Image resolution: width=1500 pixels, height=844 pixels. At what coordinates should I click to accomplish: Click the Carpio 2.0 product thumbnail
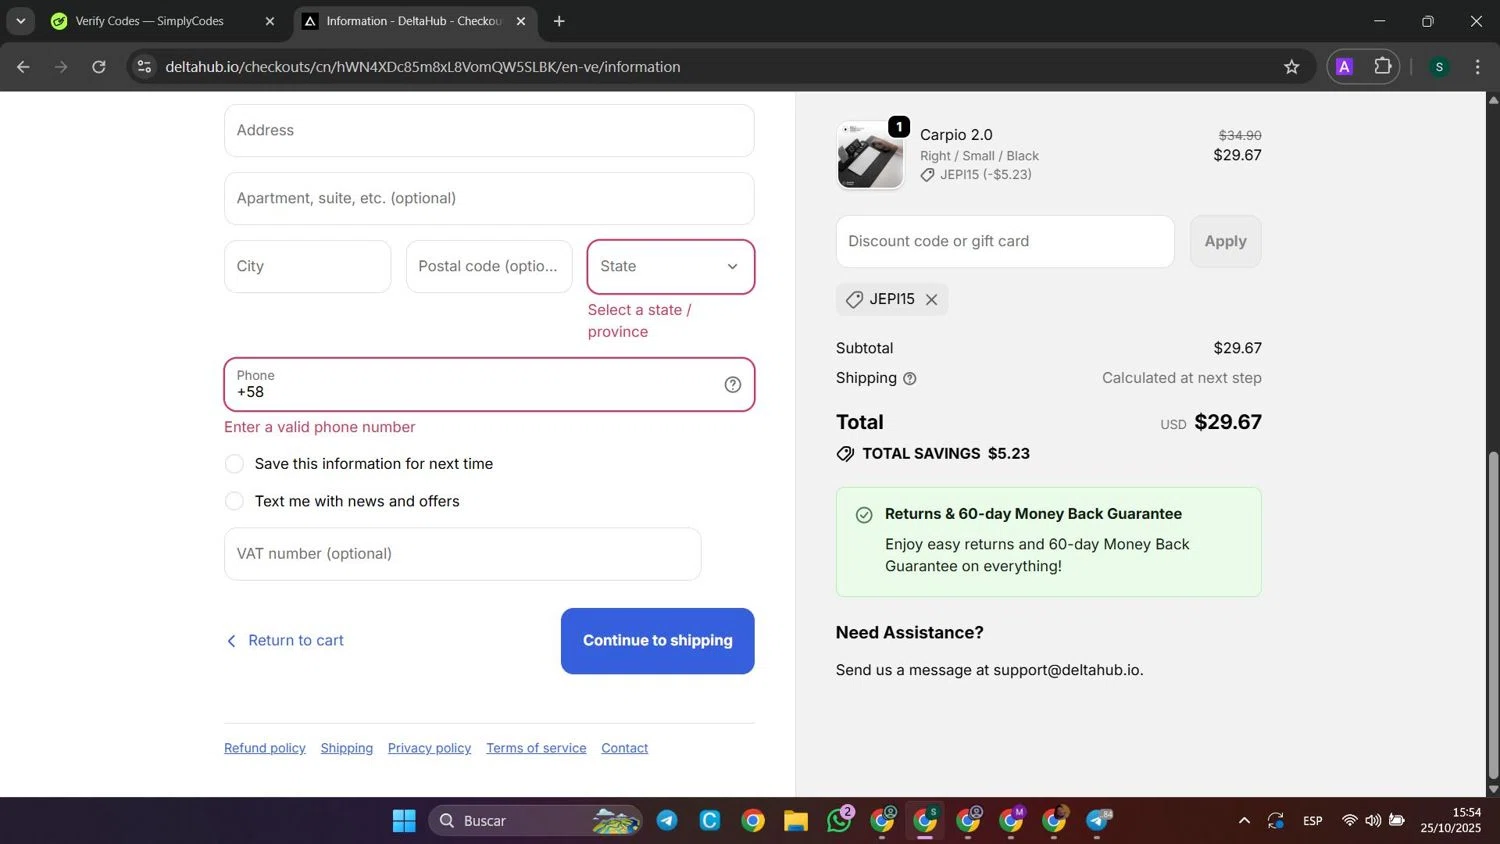[870, 155]
